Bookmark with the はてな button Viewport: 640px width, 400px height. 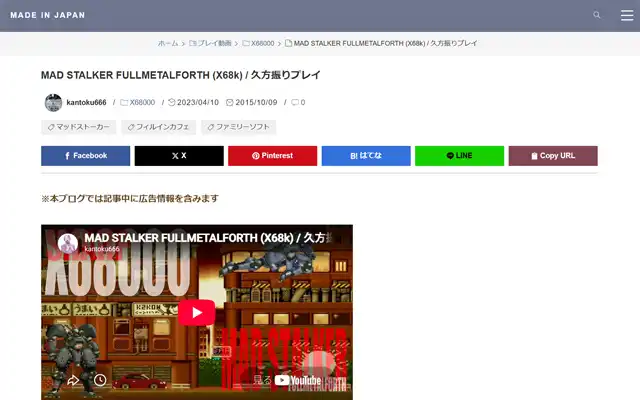(x=366, y=156)
